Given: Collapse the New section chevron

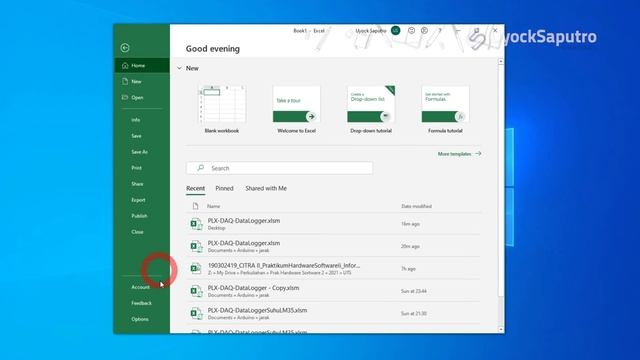Looking at the screenshot, I should pyautogui.click(x=179, y=68).
